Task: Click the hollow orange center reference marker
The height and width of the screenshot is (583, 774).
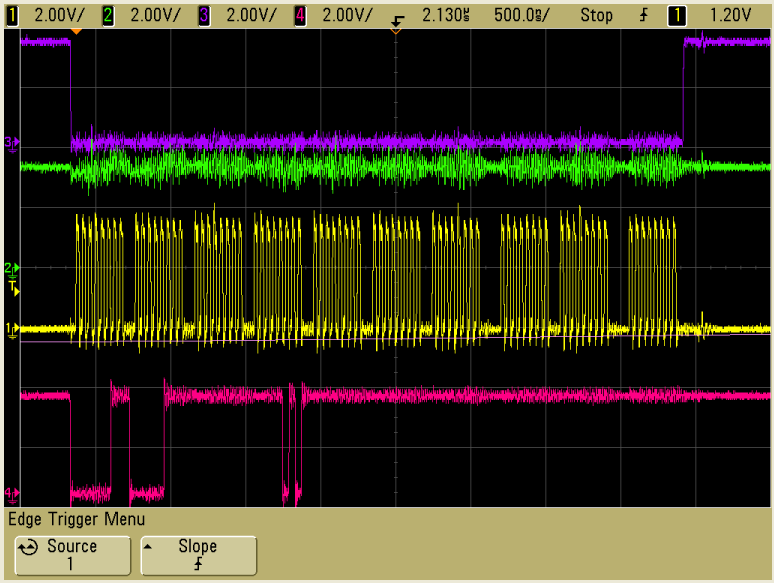Action: [x=395, y=31]
